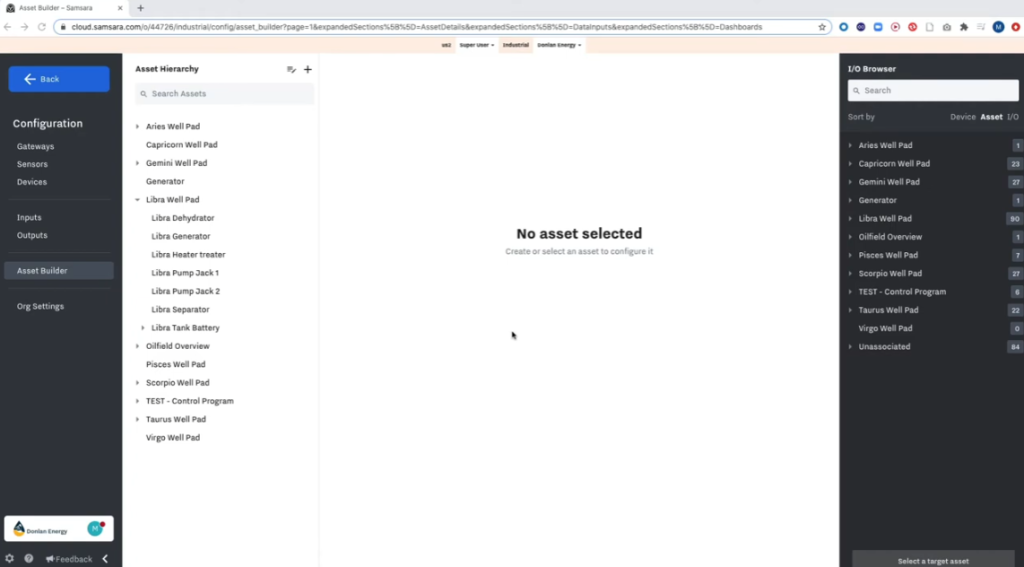1024x567 pixels.
Task: Click the user avatar in the Donlan Energy card
Action: (x=96, y=528)
